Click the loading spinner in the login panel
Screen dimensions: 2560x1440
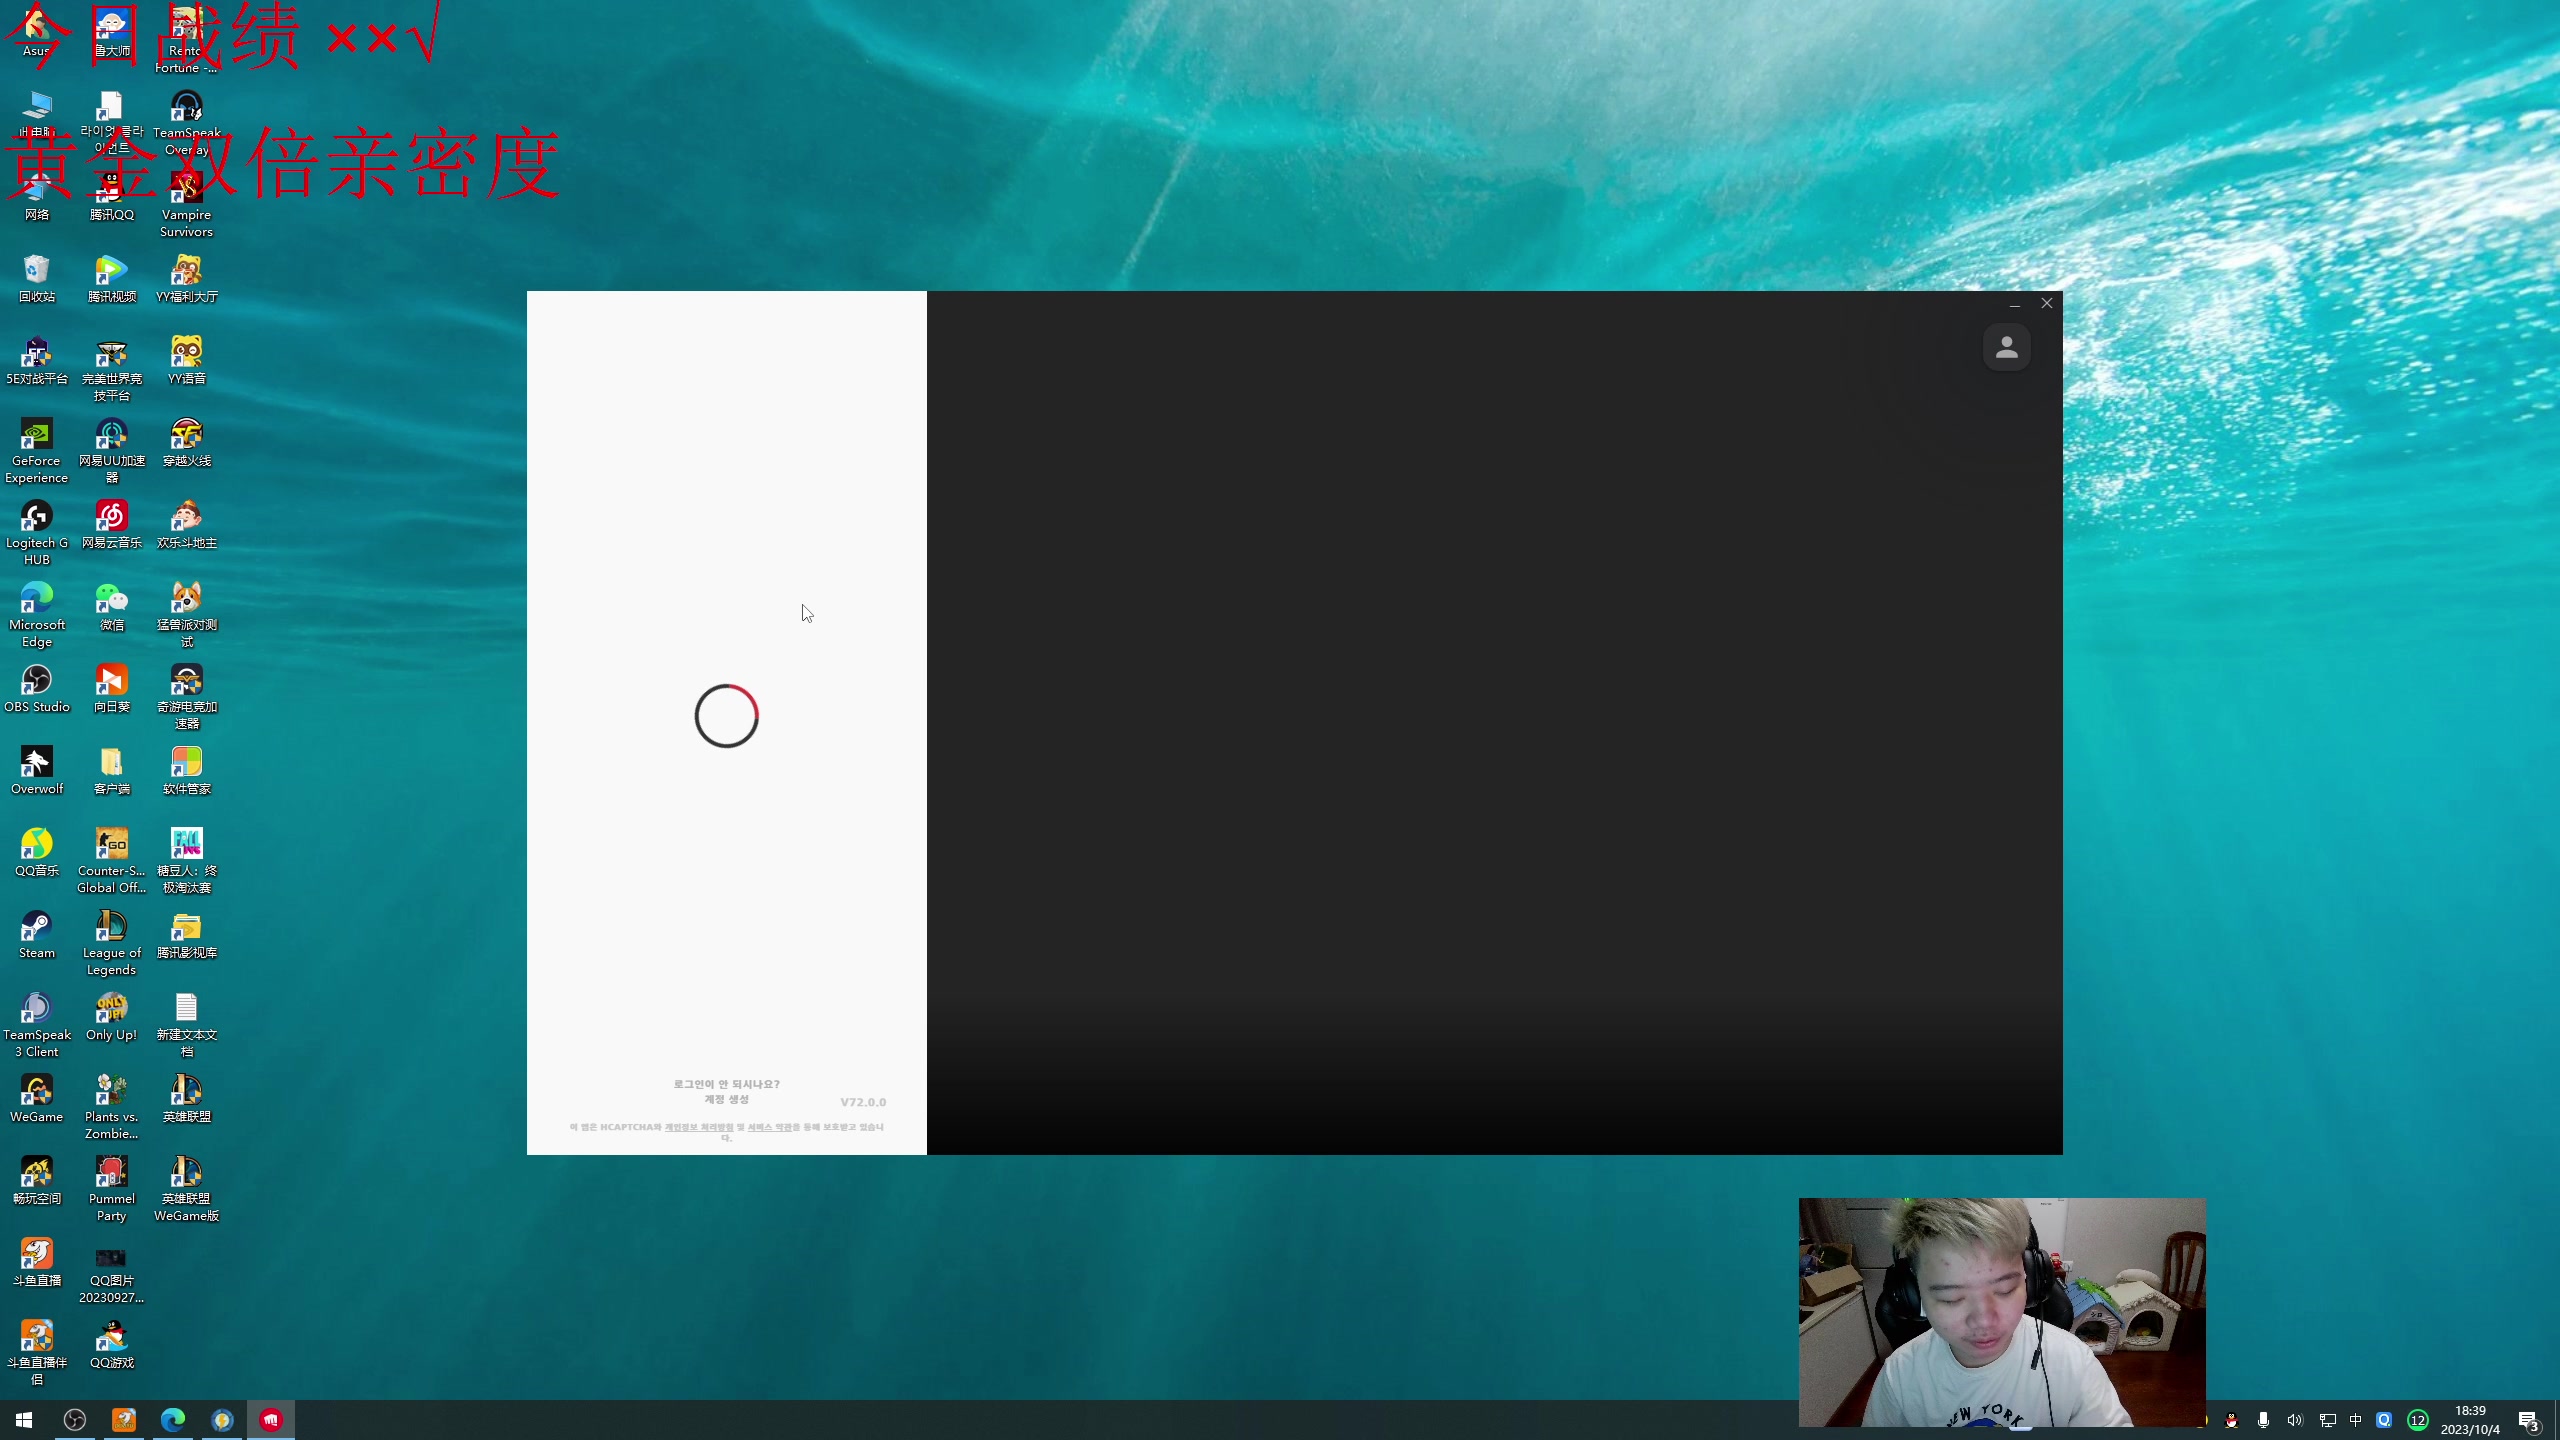pyautogui.click(x=727, y=716)
